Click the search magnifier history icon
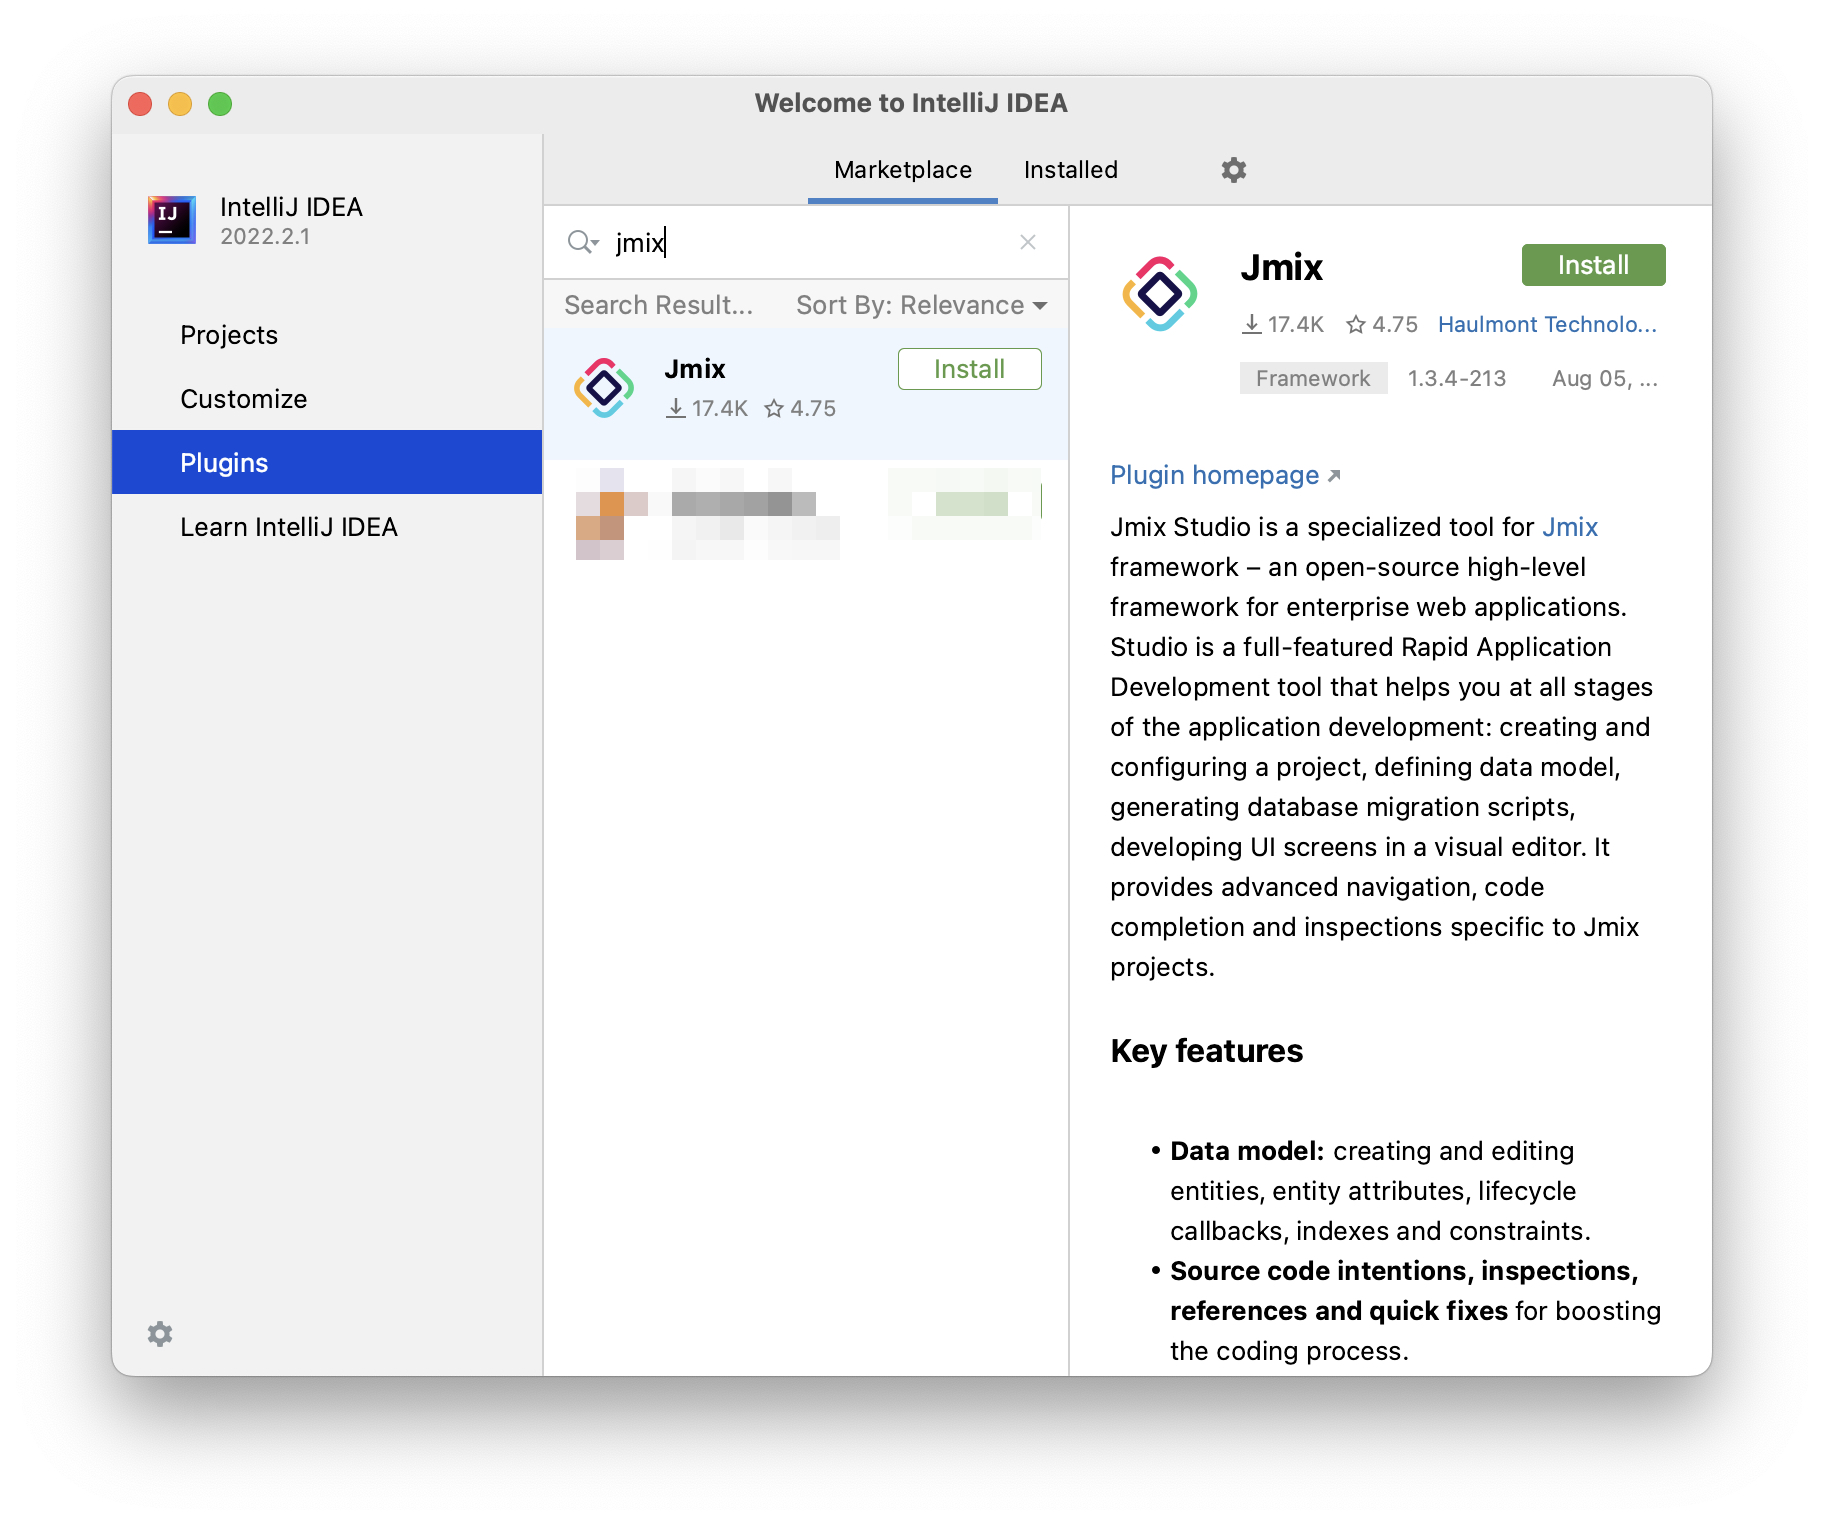 [x=582, y=242]
